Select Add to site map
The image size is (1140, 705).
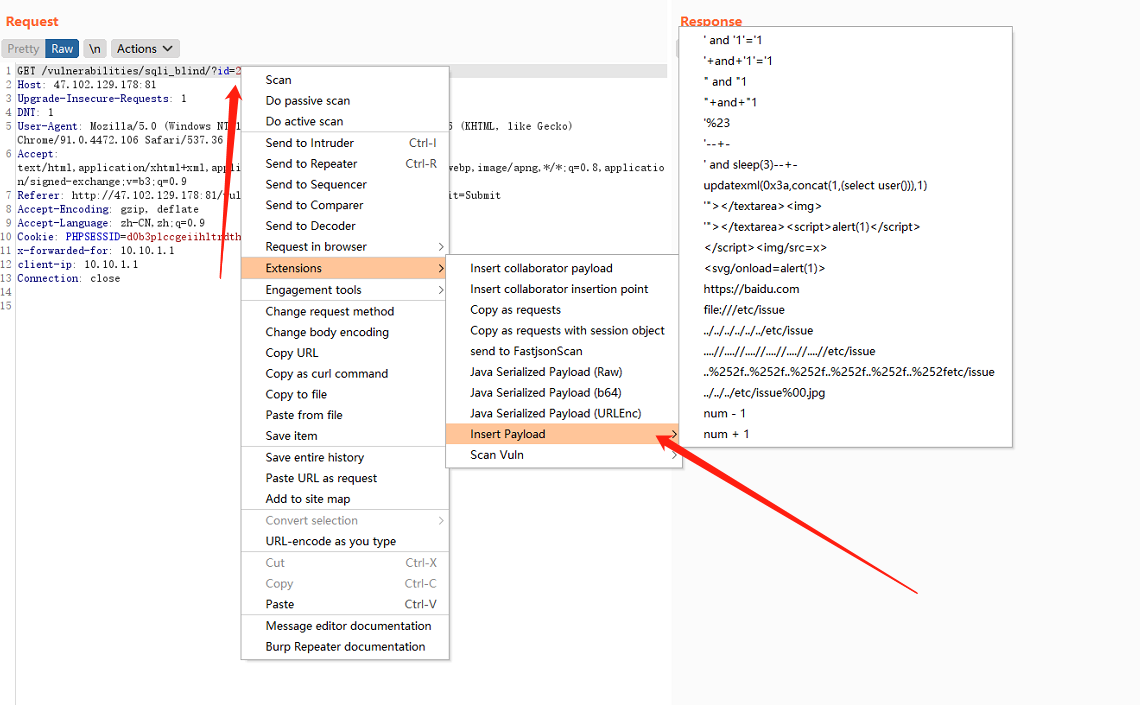point(345,499)
